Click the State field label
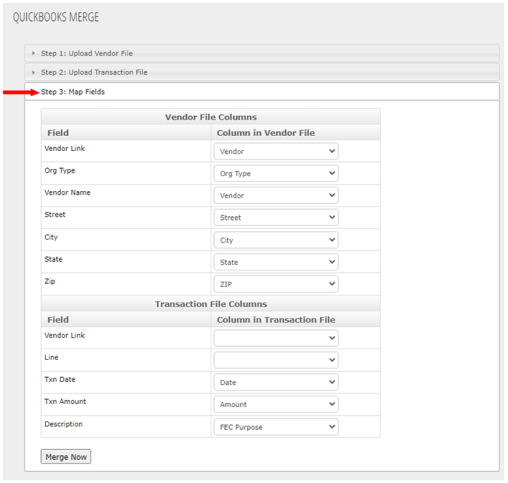Screen dimensions: 508x483 [53, 259]
